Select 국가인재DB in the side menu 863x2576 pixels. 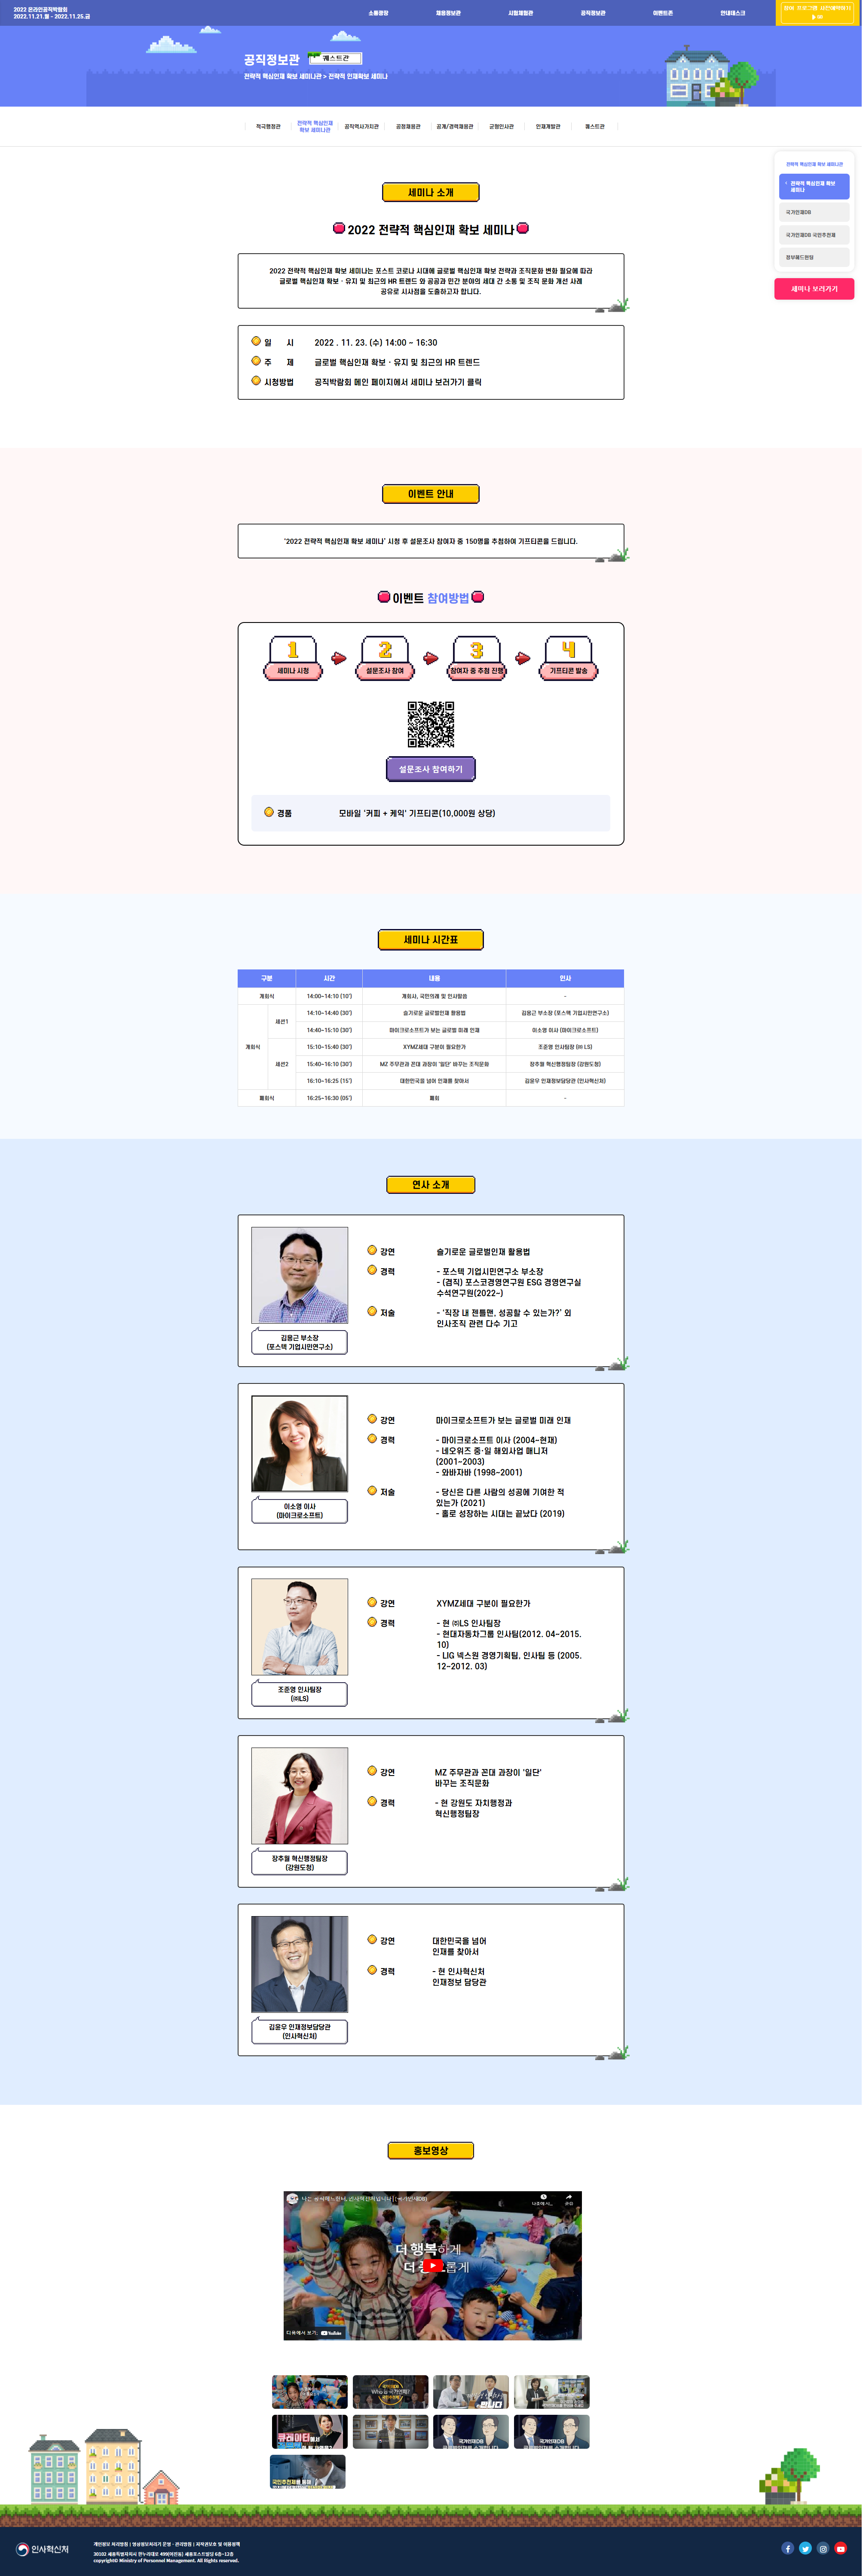[814, 212]
